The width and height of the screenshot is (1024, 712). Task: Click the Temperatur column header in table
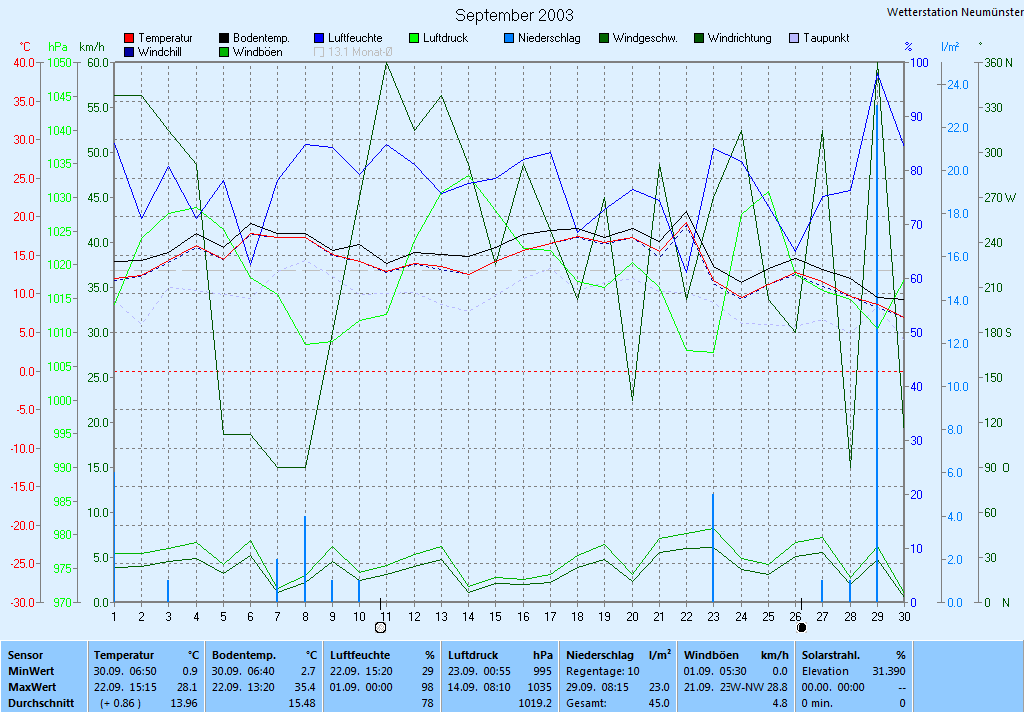pos(124,655)
